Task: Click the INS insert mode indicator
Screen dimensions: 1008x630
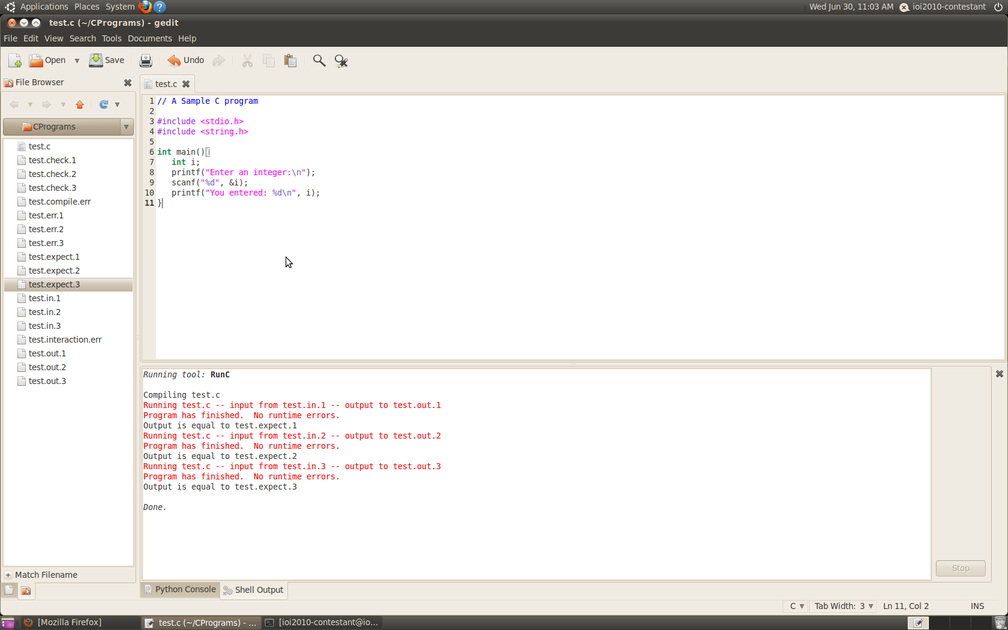Action: pos(977,606)
